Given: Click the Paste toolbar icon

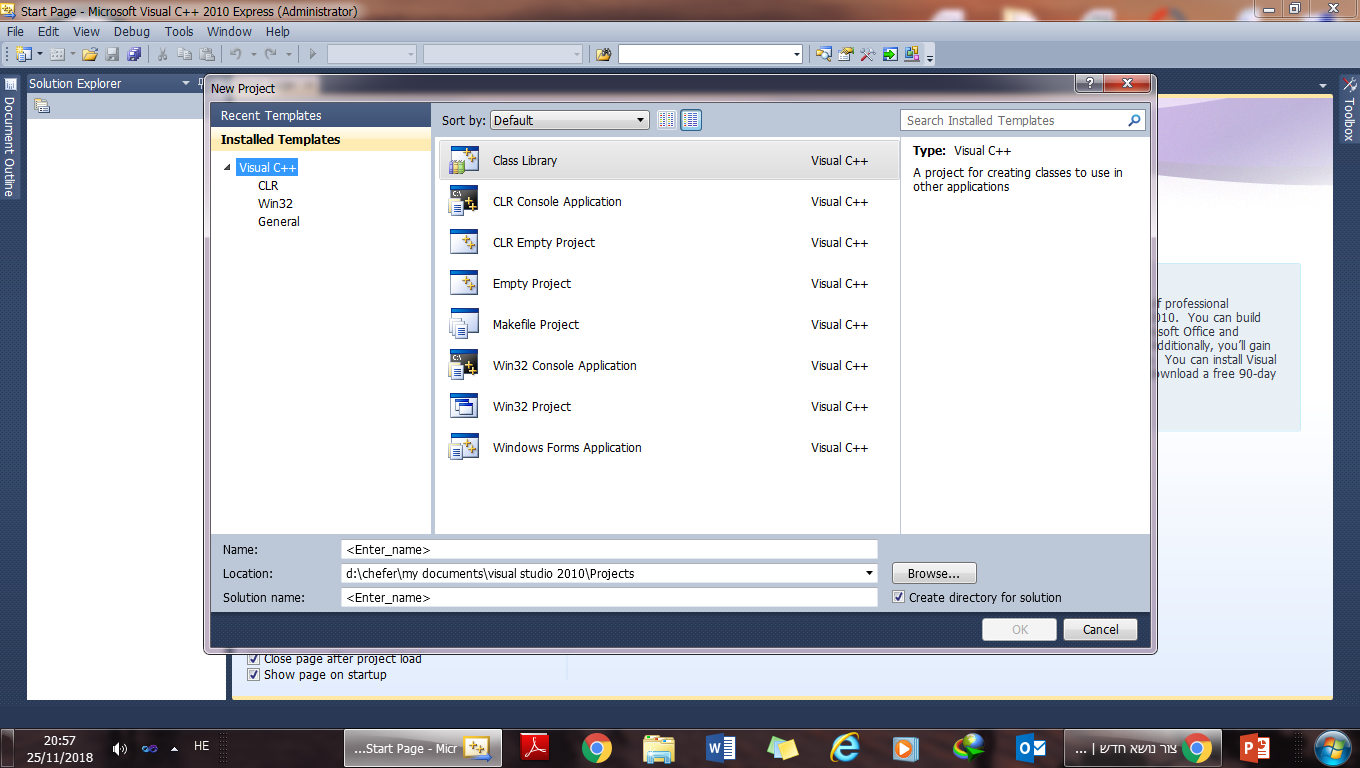Looking at the screenshot, I should coord(206,54).
